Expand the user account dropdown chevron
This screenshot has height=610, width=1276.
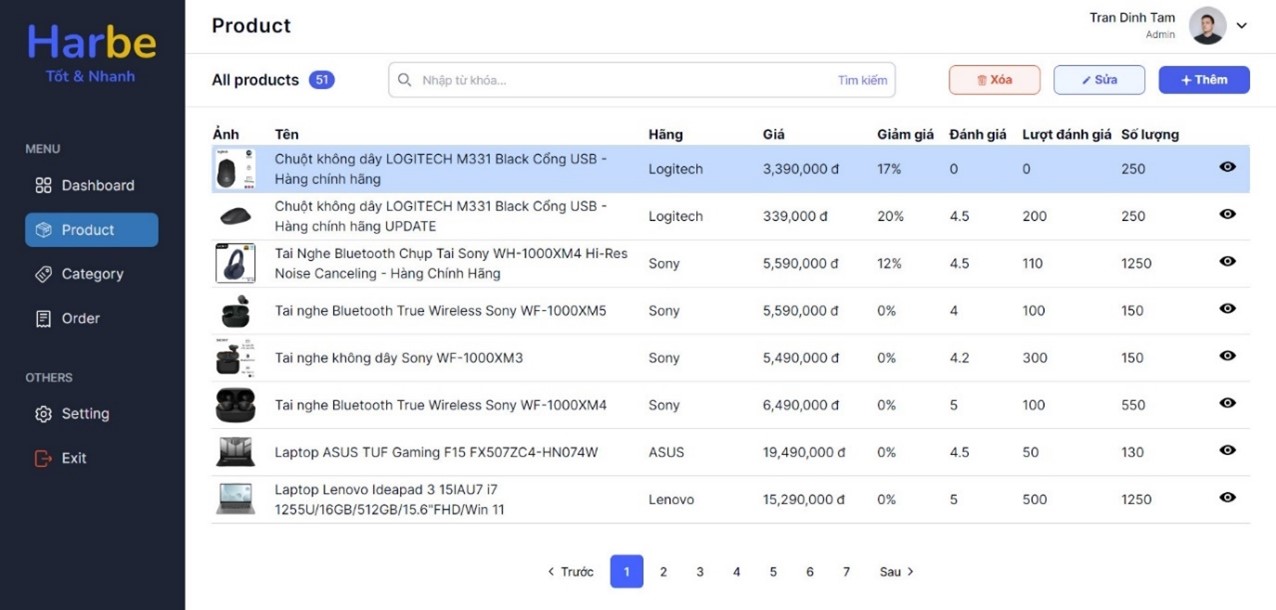(1242, 26)
